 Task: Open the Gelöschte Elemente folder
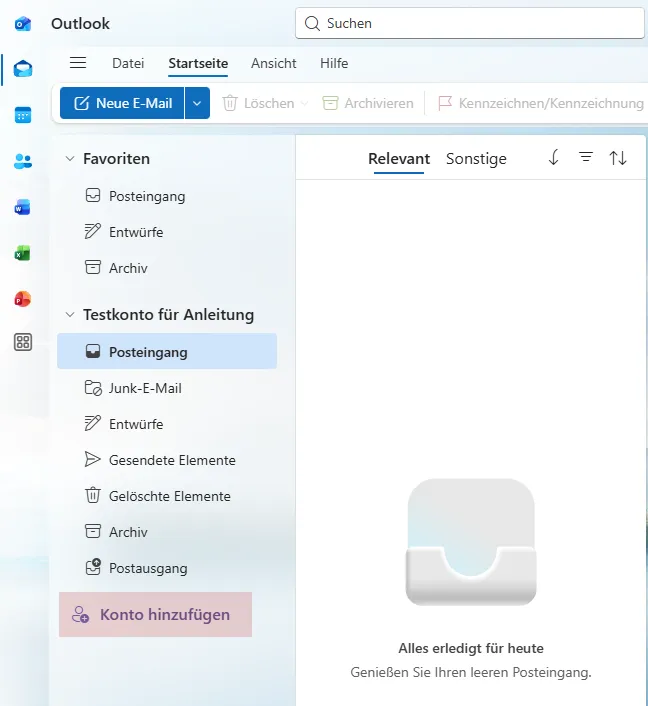167,496
